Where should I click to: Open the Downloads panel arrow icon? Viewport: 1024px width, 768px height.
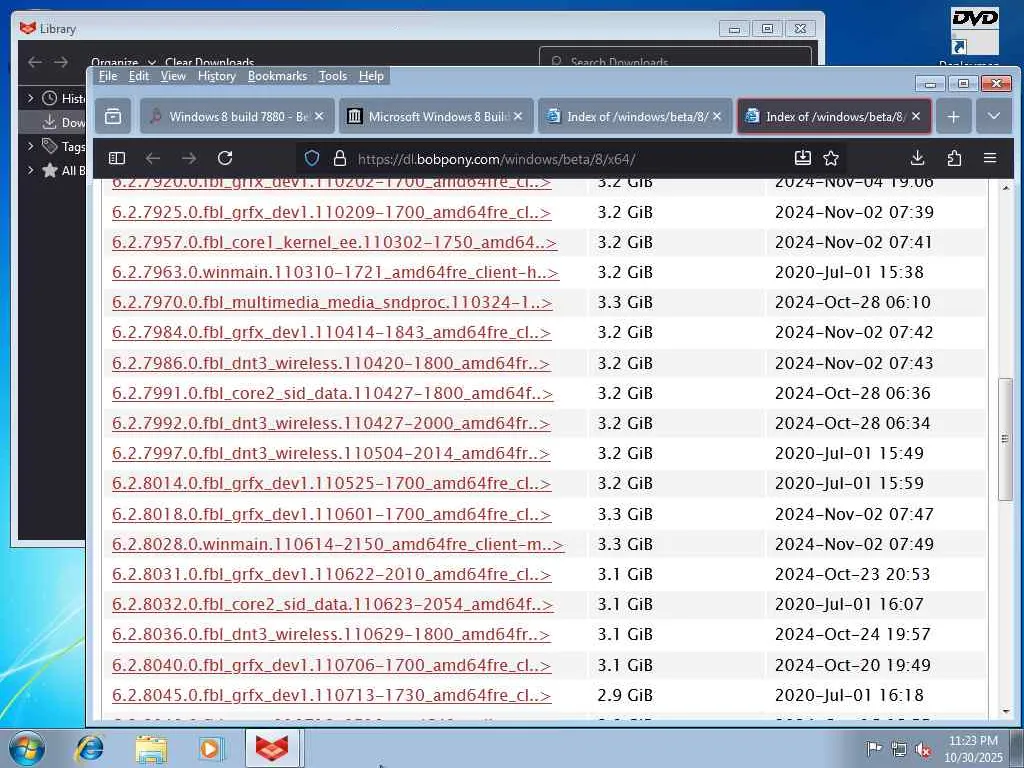pyautogui.click(x=918, y=158)
